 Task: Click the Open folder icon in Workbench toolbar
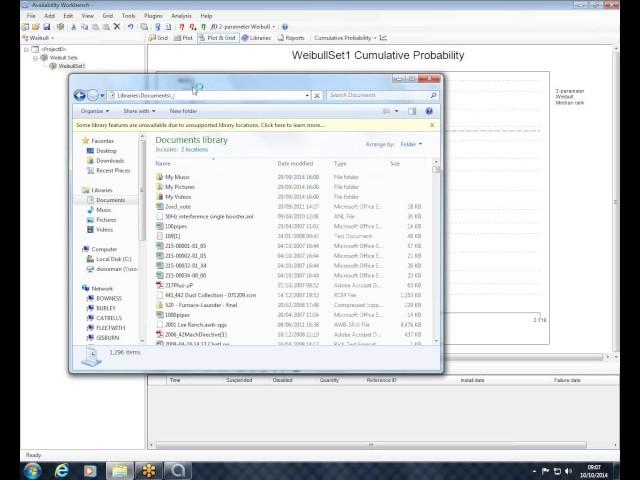(36, 27)
